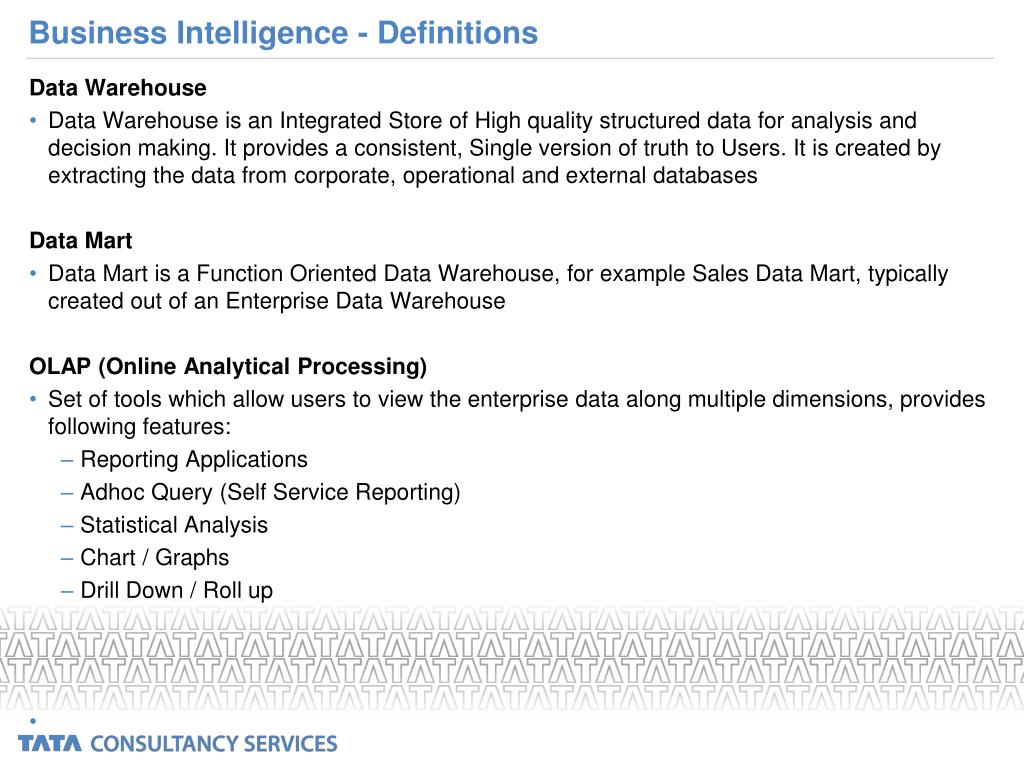Click the Reporting Applications list item

point(194,459)
